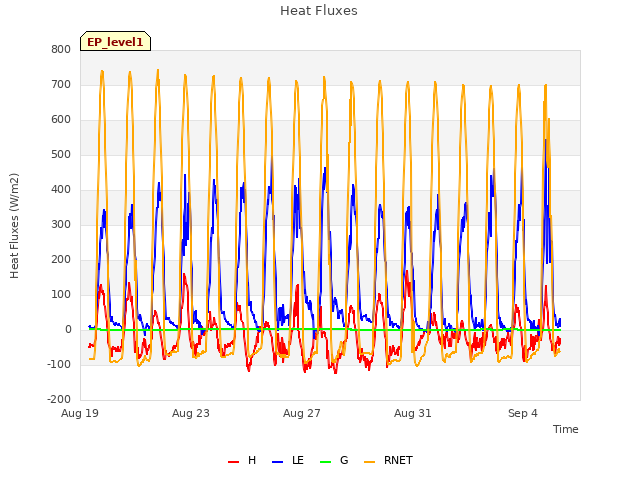Click the -200 y-axis tick label
Image resolution: width=640 pixels, height=480 pixels.
point(59,400)
